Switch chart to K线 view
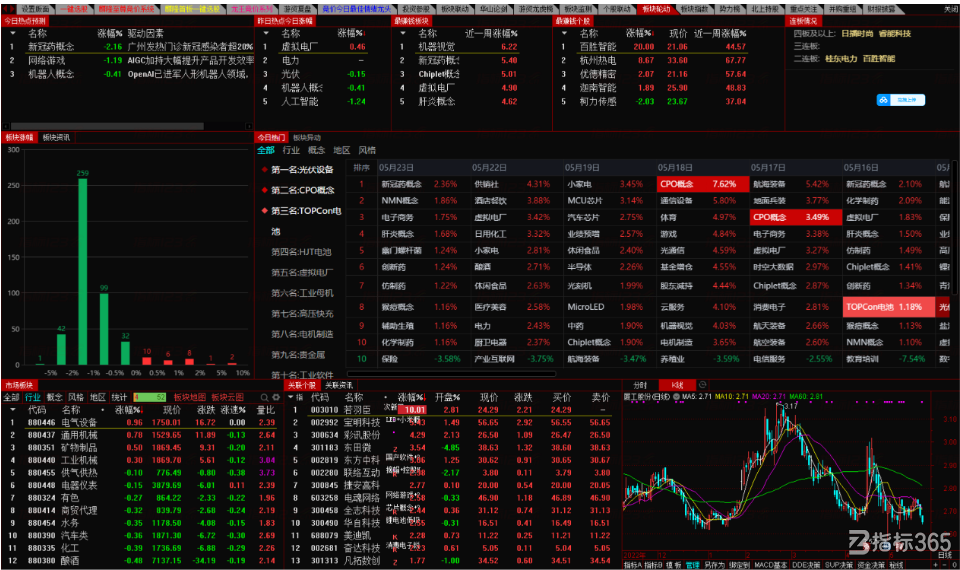The height and width of the screenshot is (570, 960). pos(677,385)
